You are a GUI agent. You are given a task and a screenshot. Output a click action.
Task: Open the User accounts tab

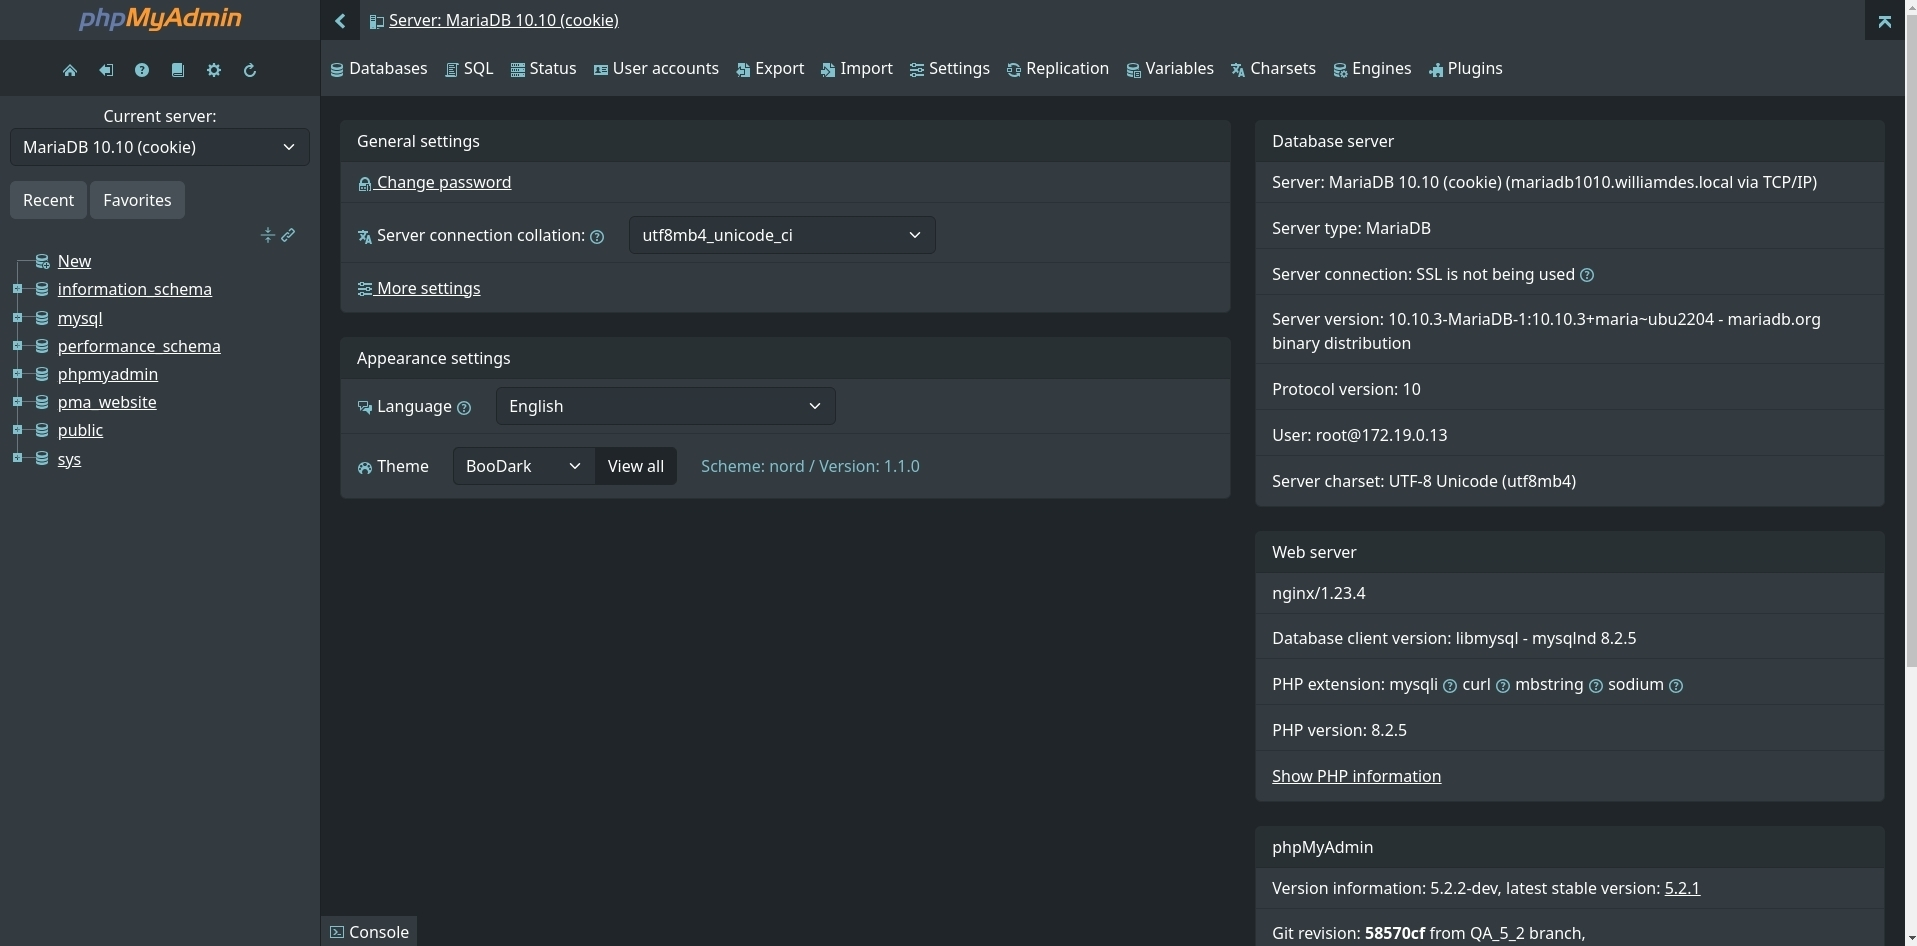(656, 69)
